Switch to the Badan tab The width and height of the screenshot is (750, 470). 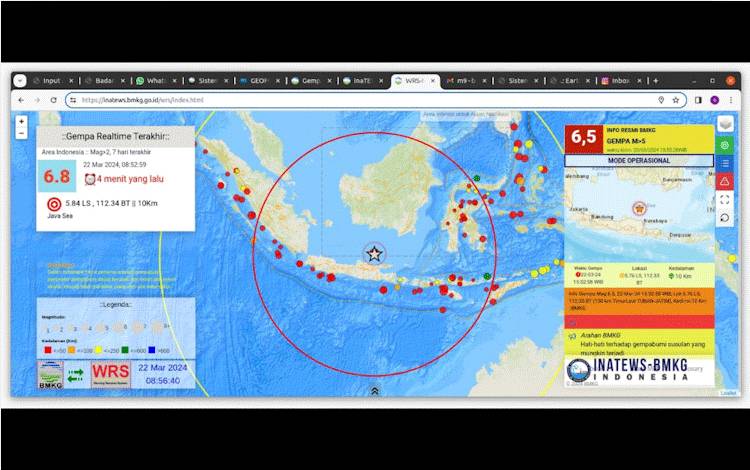(103, 81)
